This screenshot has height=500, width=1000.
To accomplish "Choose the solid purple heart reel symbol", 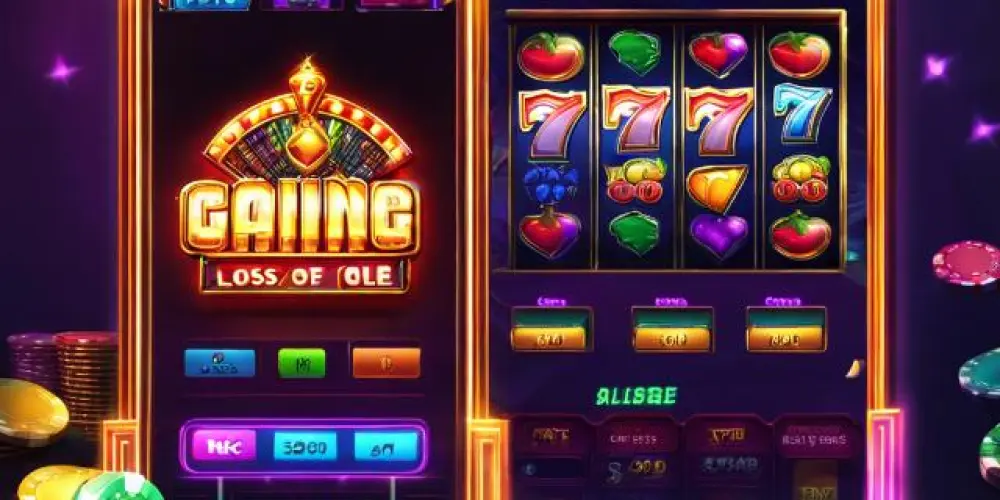I will 718,234.
